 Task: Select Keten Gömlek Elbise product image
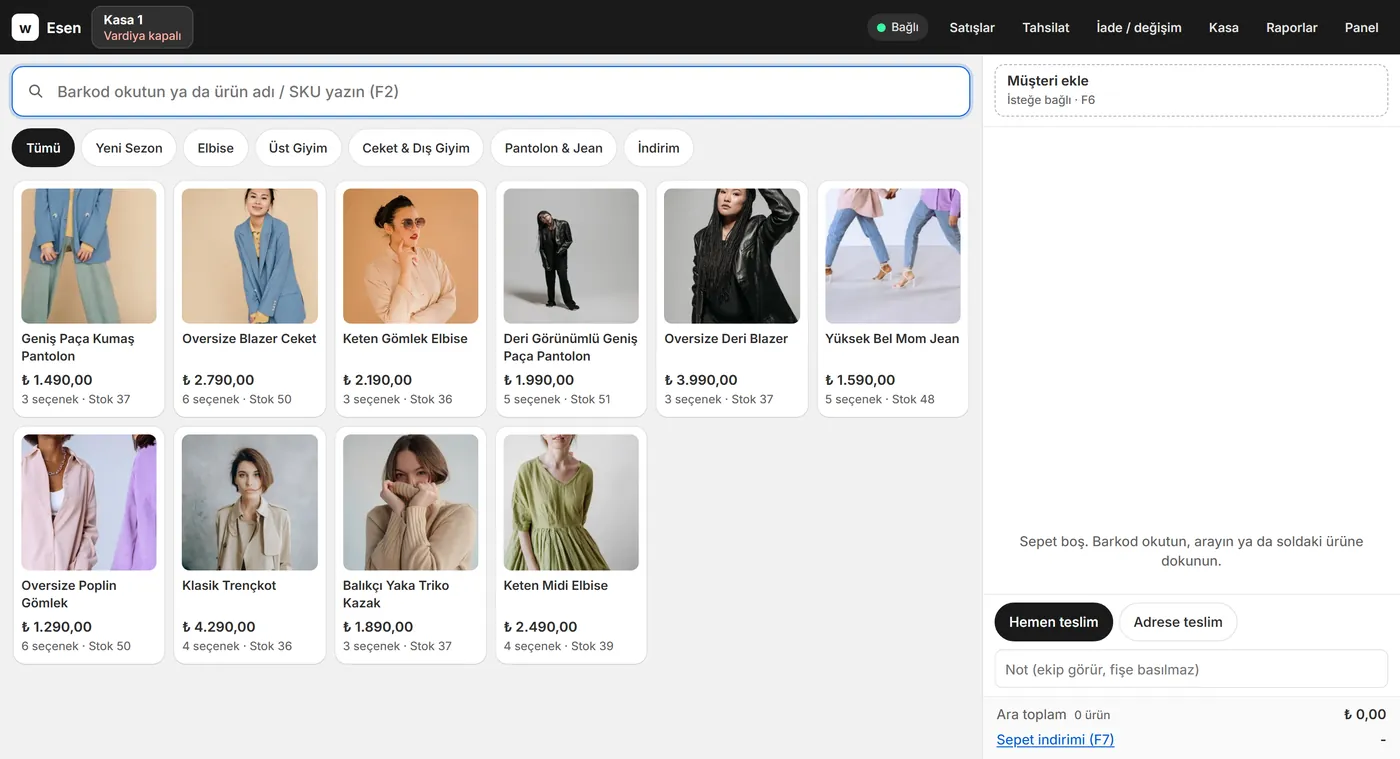point(411,256)
